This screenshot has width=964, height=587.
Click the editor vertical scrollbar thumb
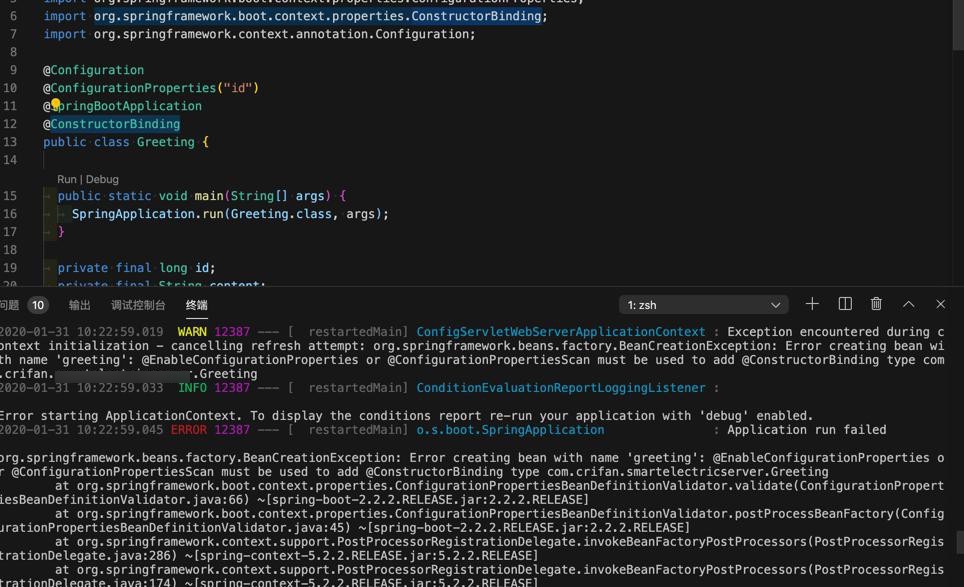click(958, 25)
